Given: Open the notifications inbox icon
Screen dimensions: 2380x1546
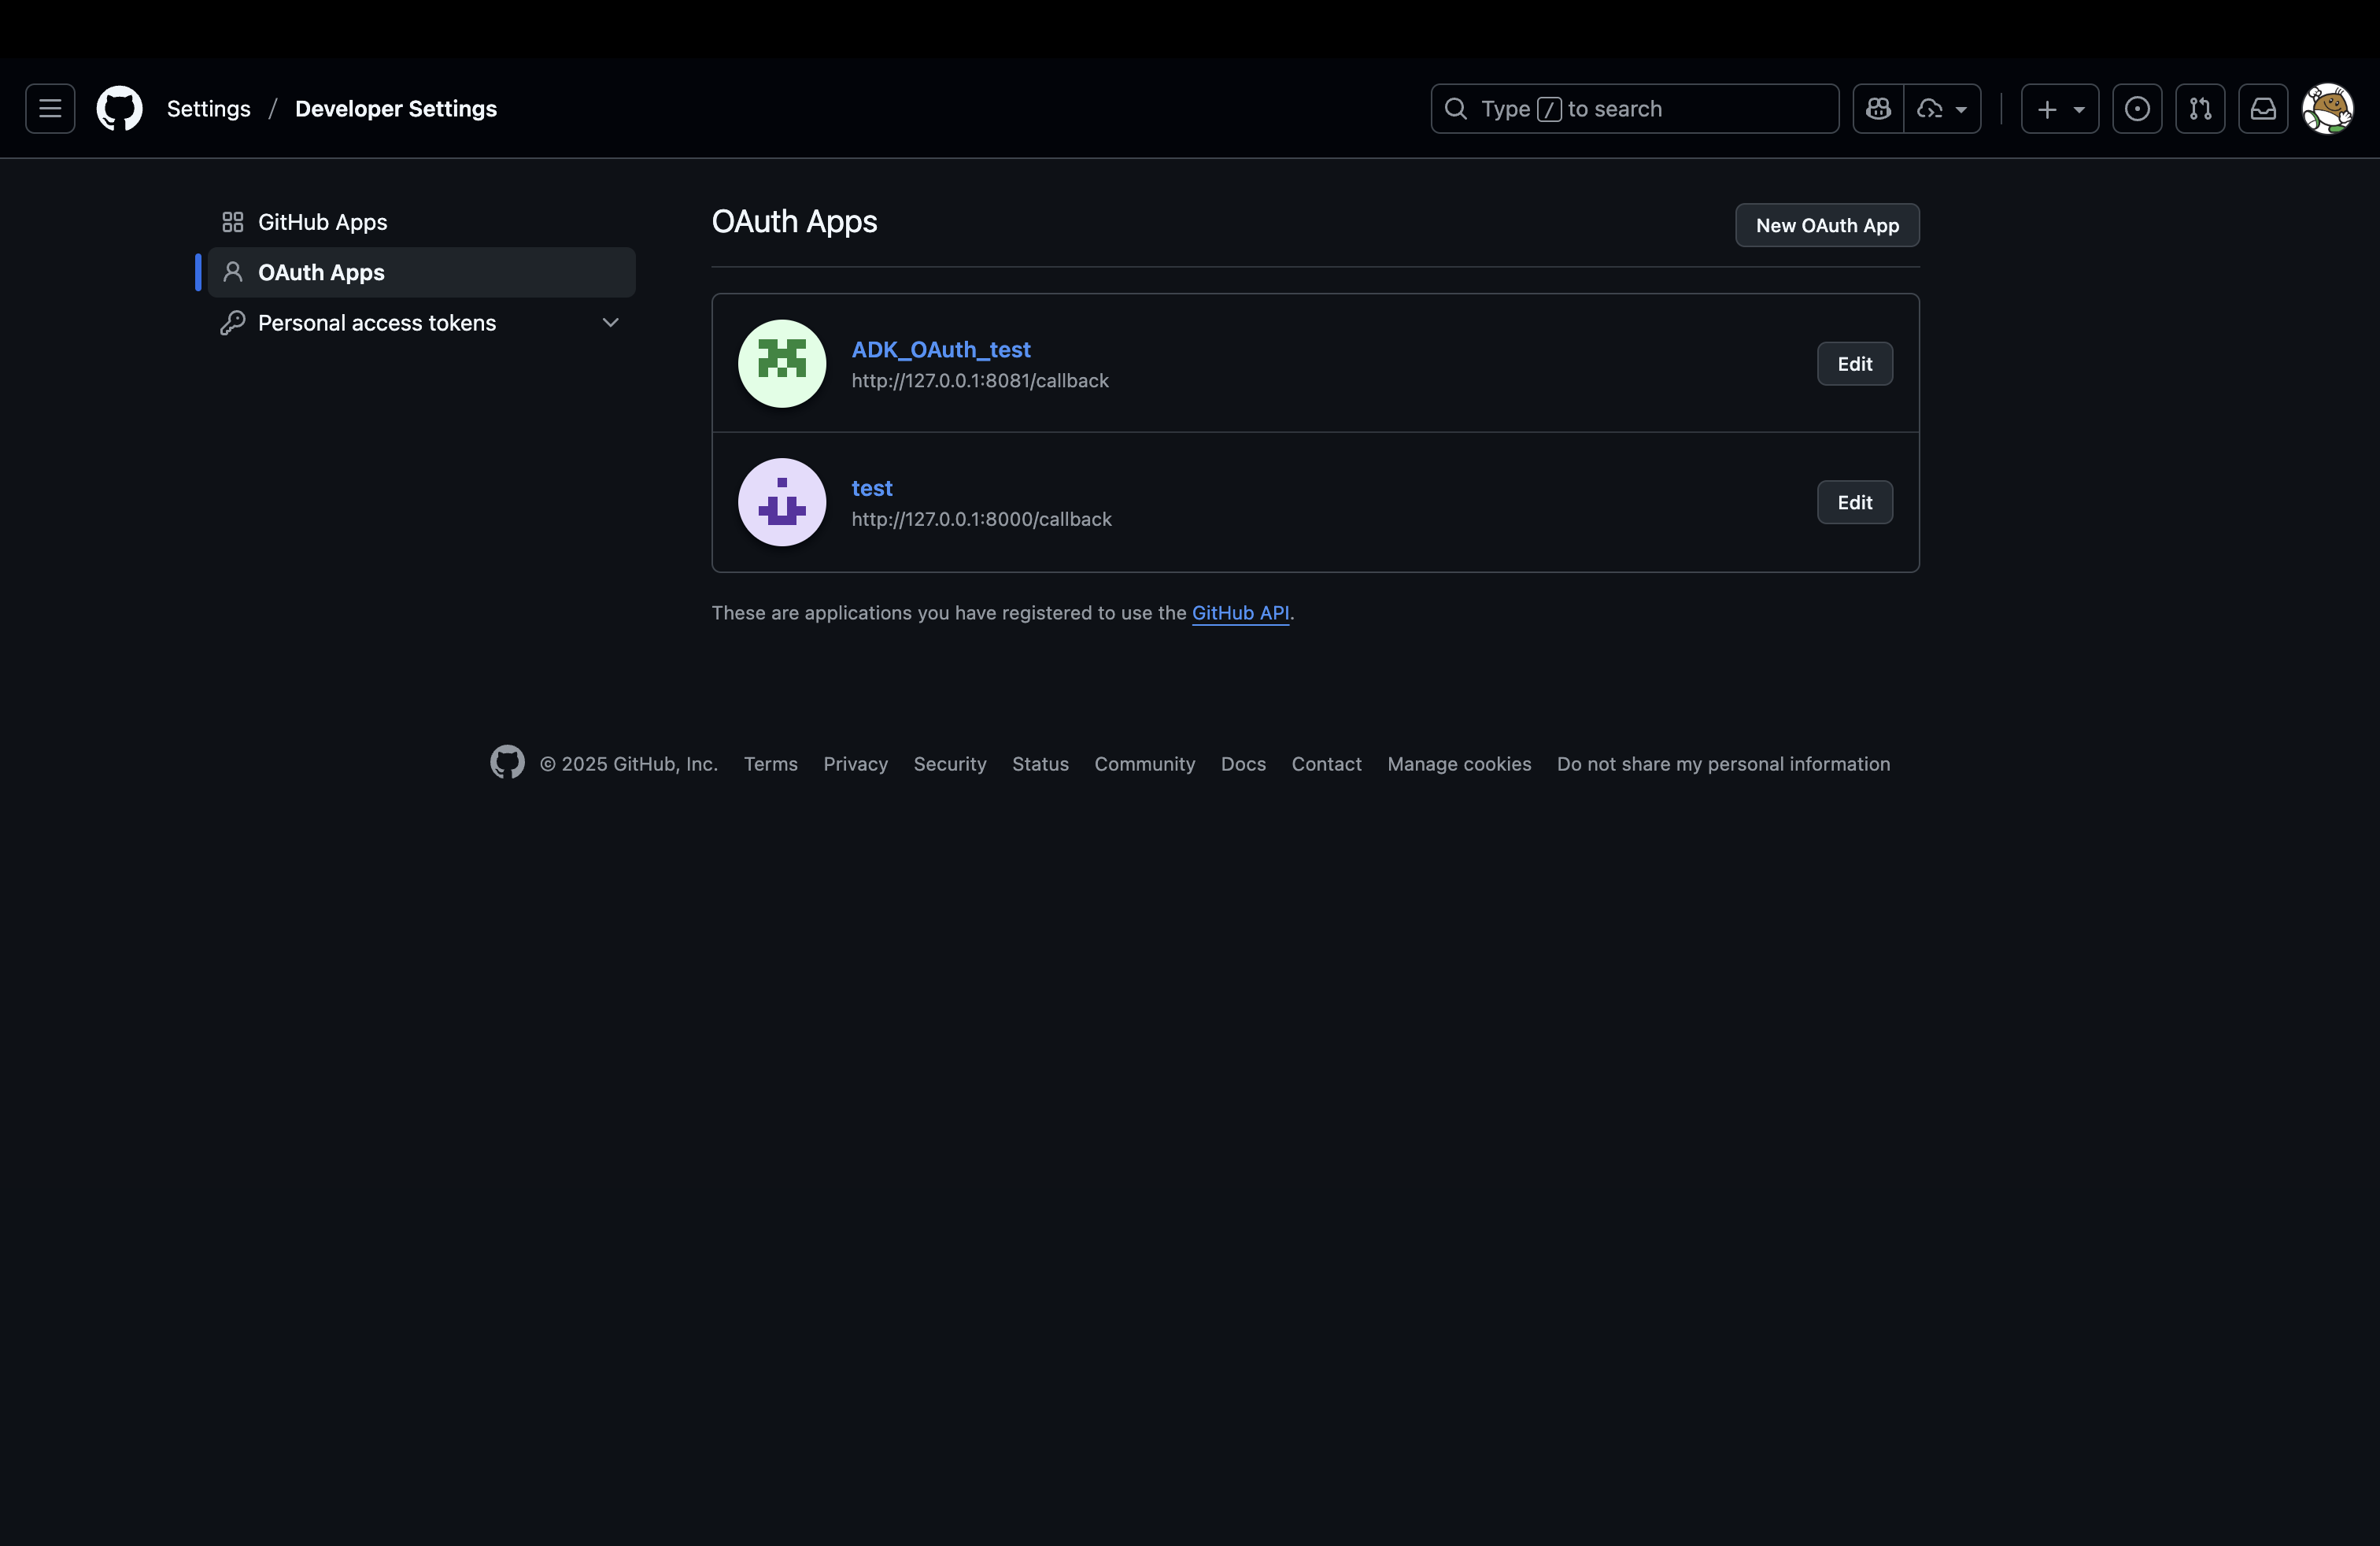Looking at the screenshot, I should 2263,109.
